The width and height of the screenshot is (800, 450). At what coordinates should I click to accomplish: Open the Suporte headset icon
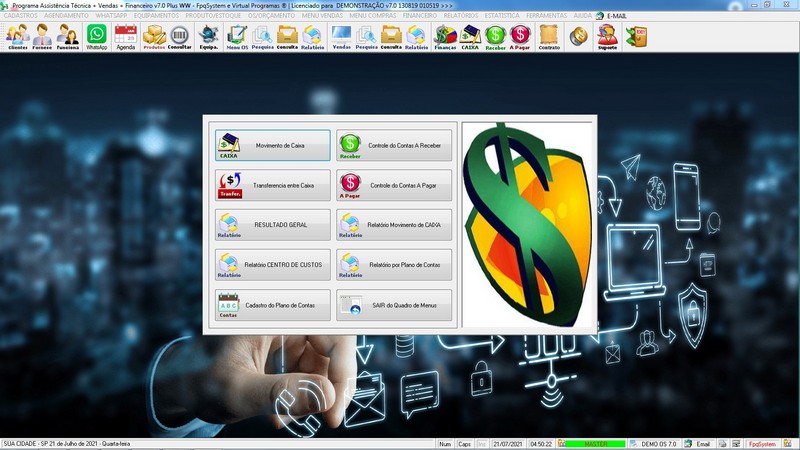[607, 37]
